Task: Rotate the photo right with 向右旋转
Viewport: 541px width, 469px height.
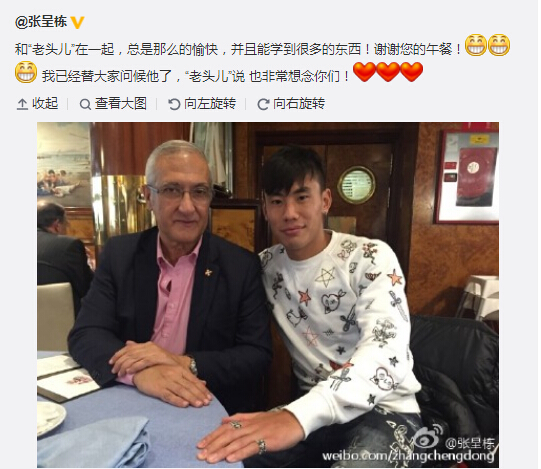Action: tap(291, 103)
